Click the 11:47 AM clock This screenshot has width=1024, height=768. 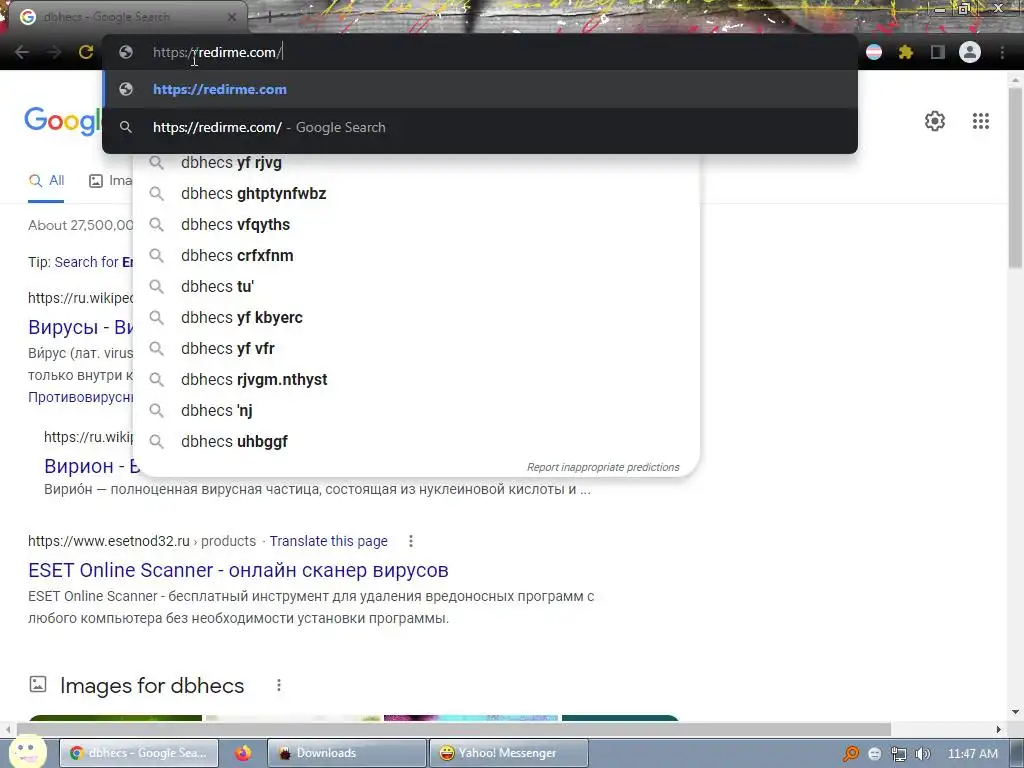click(972, 754)
